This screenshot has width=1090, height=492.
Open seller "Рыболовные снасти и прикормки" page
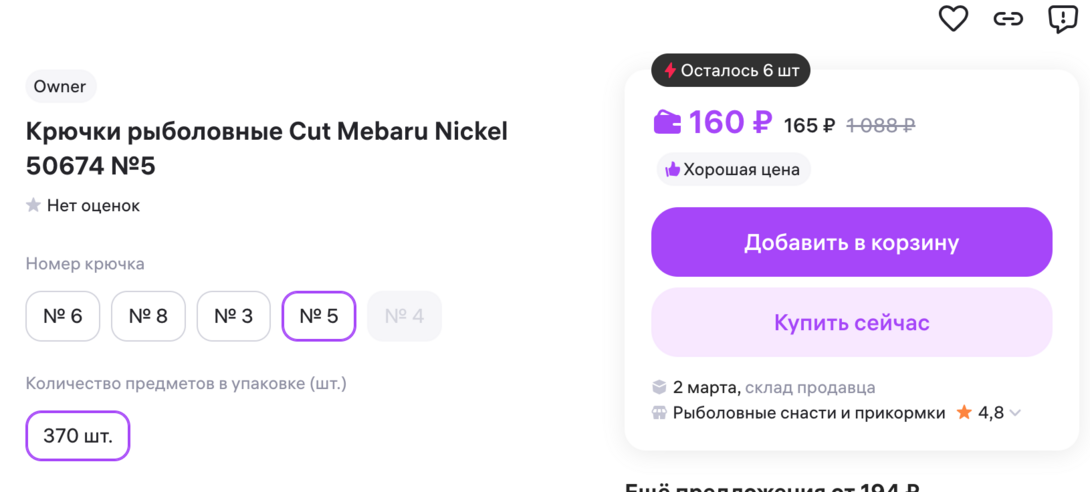[x=808, y=413]
